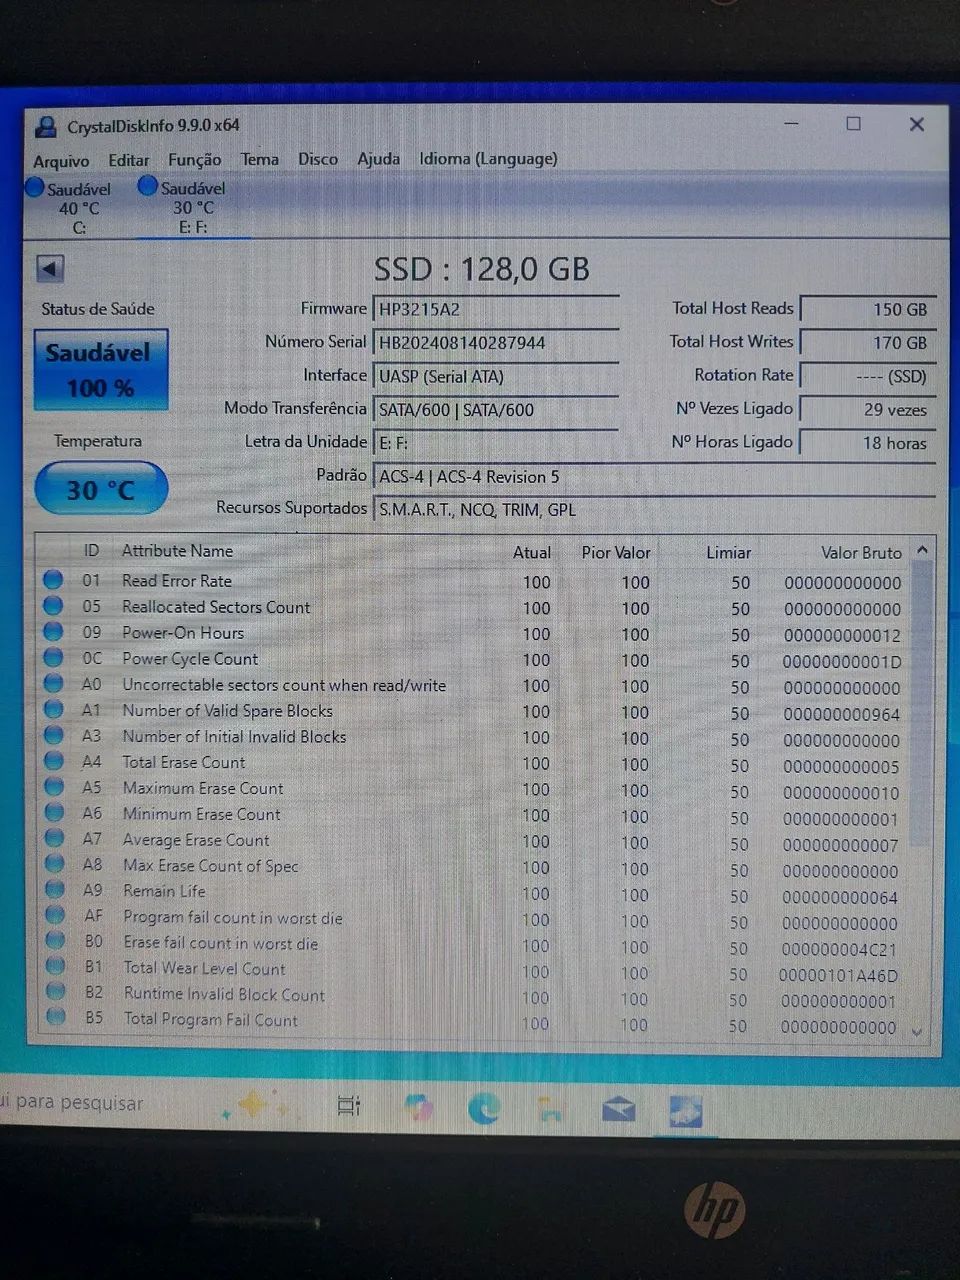Click the Rotation Rate value ---- (SSD)
Image resolution: width=960 pixels, height=1280 pixels.
868,377
